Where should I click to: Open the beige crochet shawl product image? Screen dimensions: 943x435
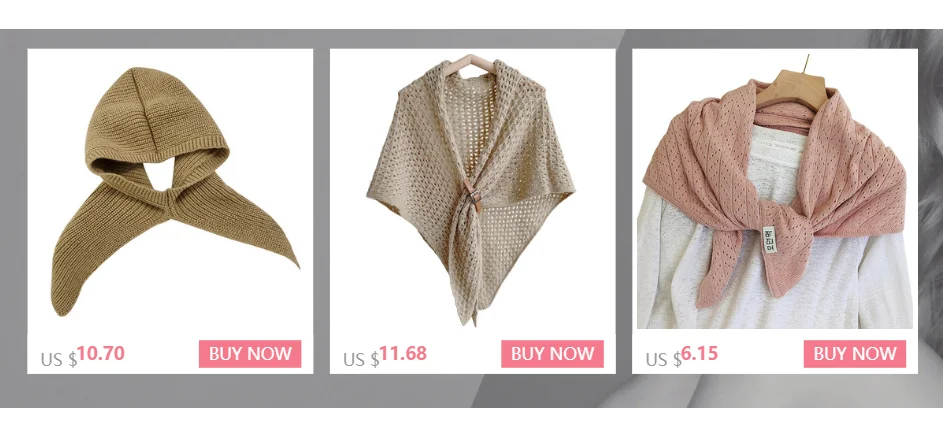[x=471, y=190]
